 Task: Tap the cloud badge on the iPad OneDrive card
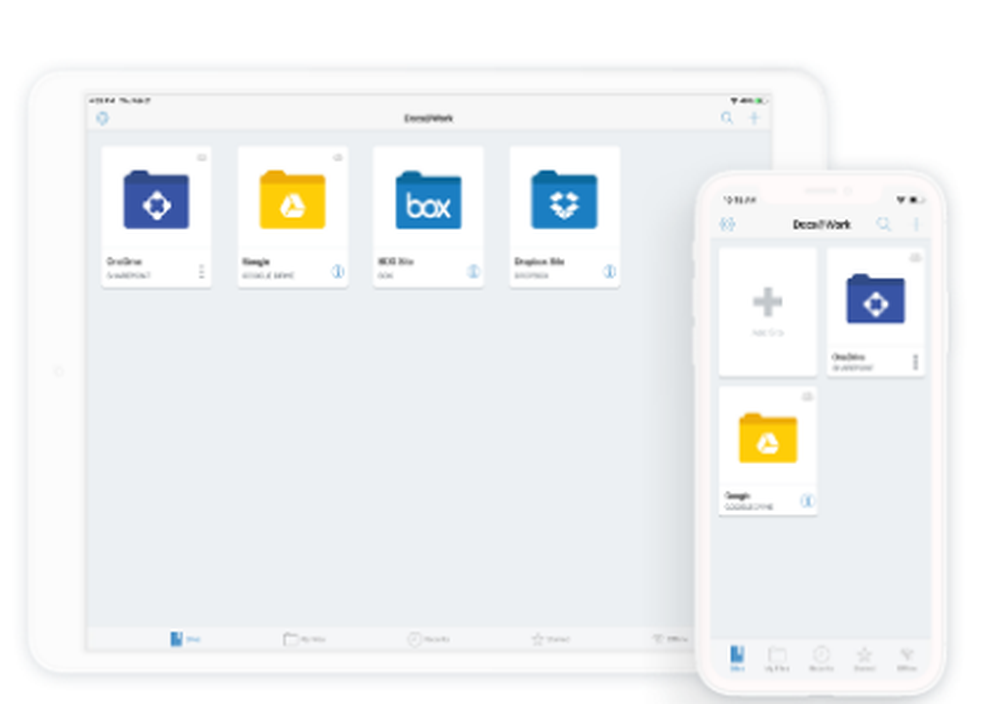point(202,157)
